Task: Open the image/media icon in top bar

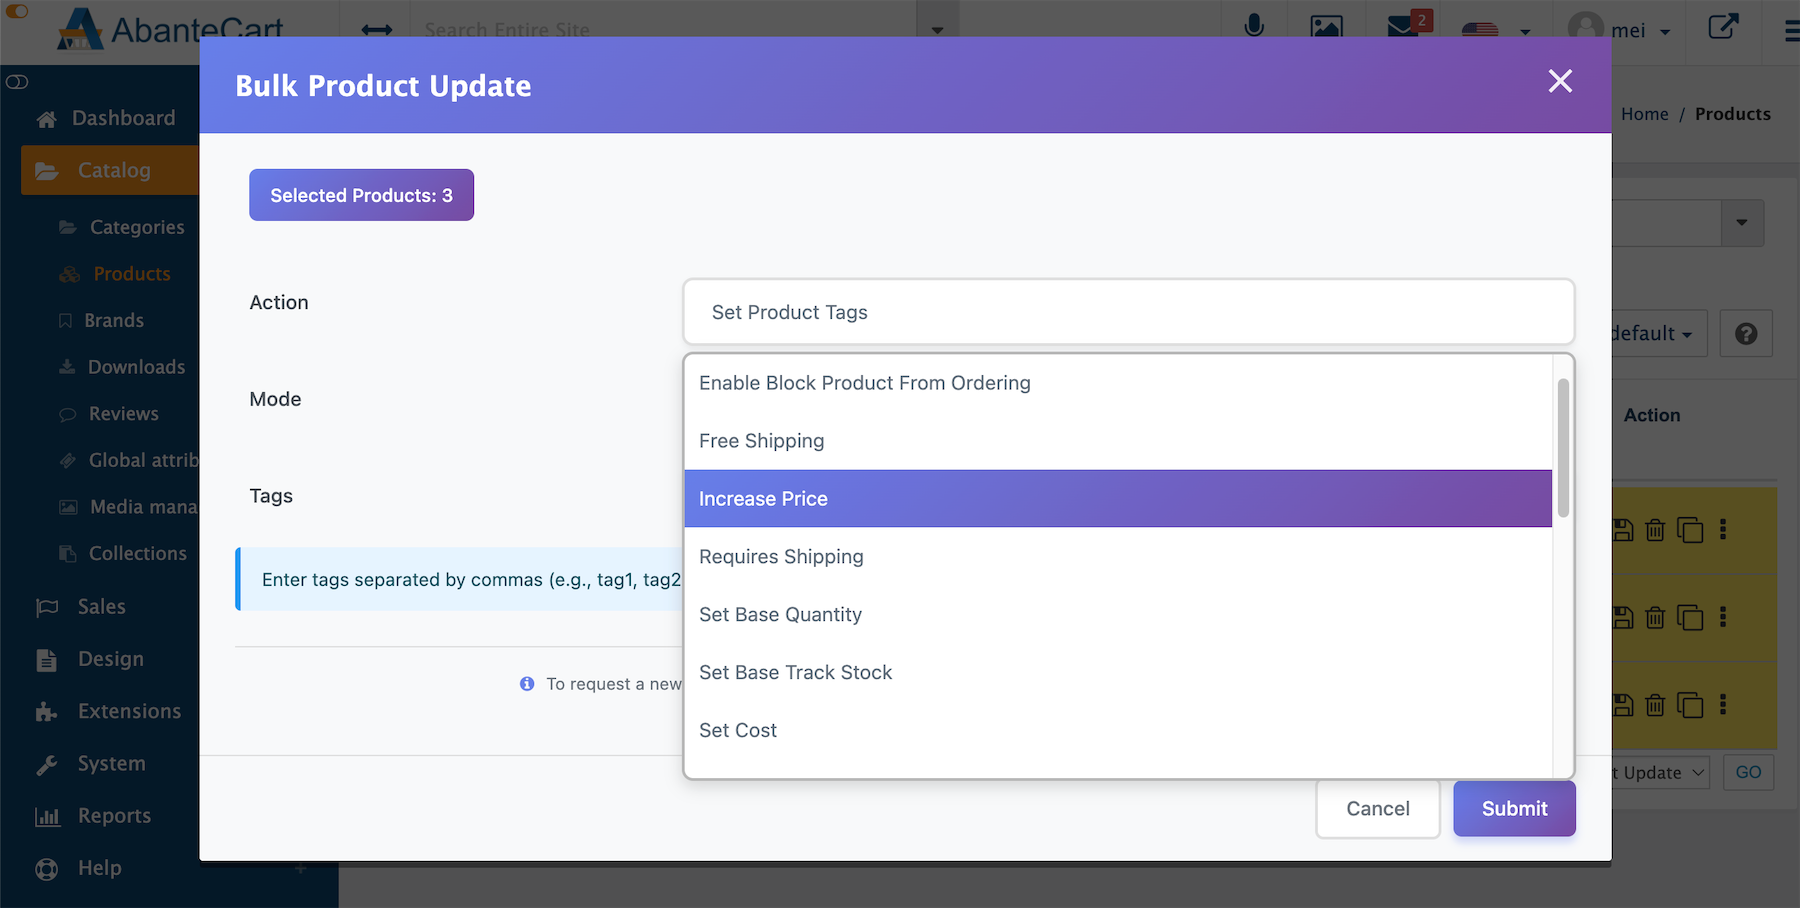Action: (1326, 26)
